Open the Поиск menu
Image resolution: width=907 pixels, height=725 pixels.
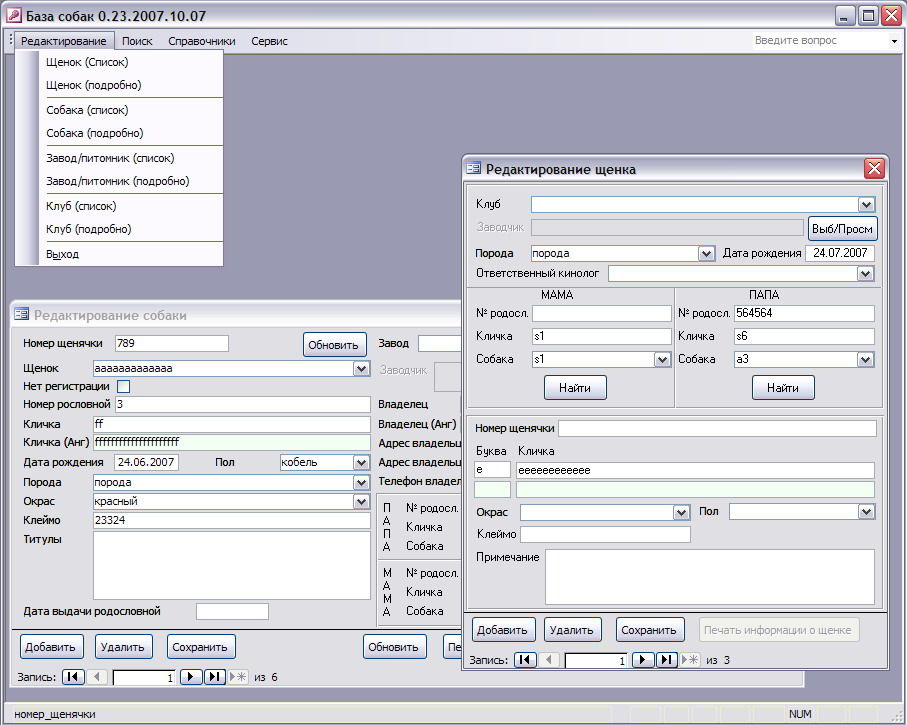(x=137, y=41)
